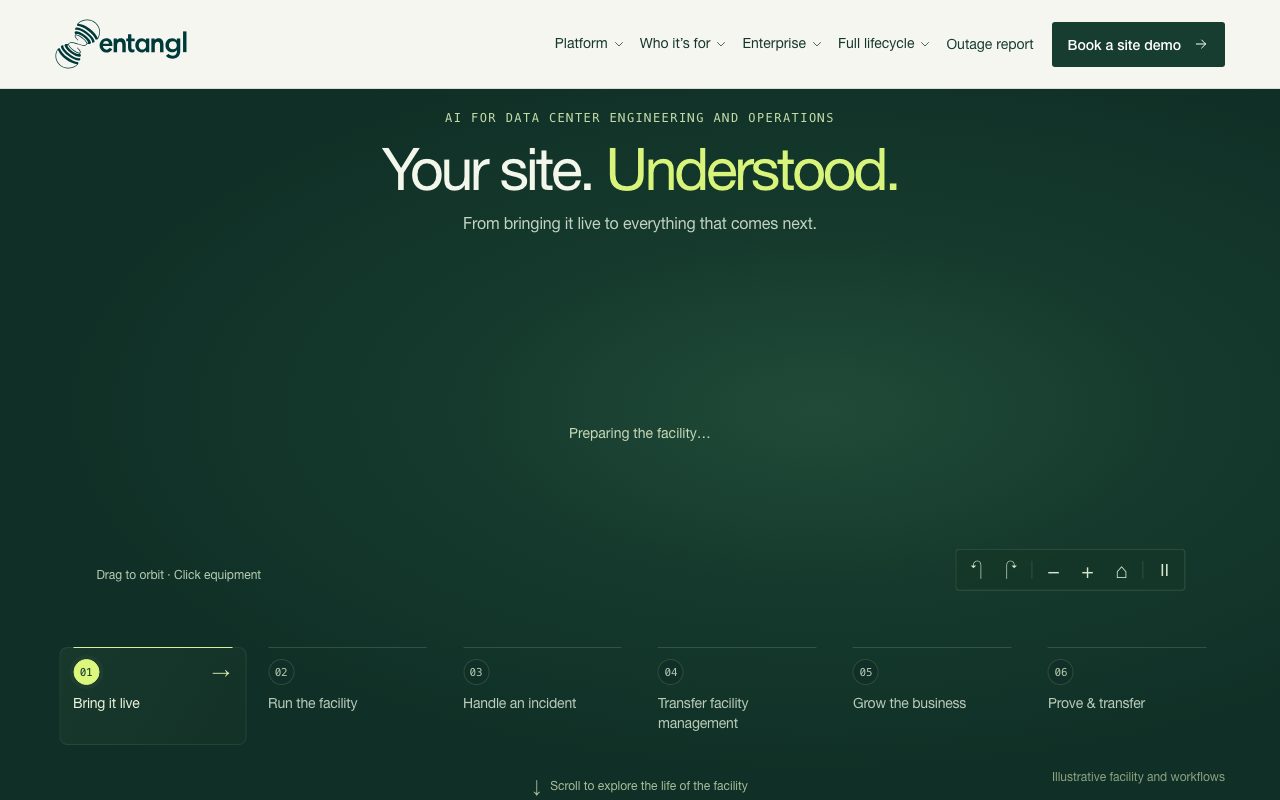Image resolution: width=1280 pixels, height=800 pixels.
Task: Switch to step 02 Run the facility
Action: click(x=347, y=695)
